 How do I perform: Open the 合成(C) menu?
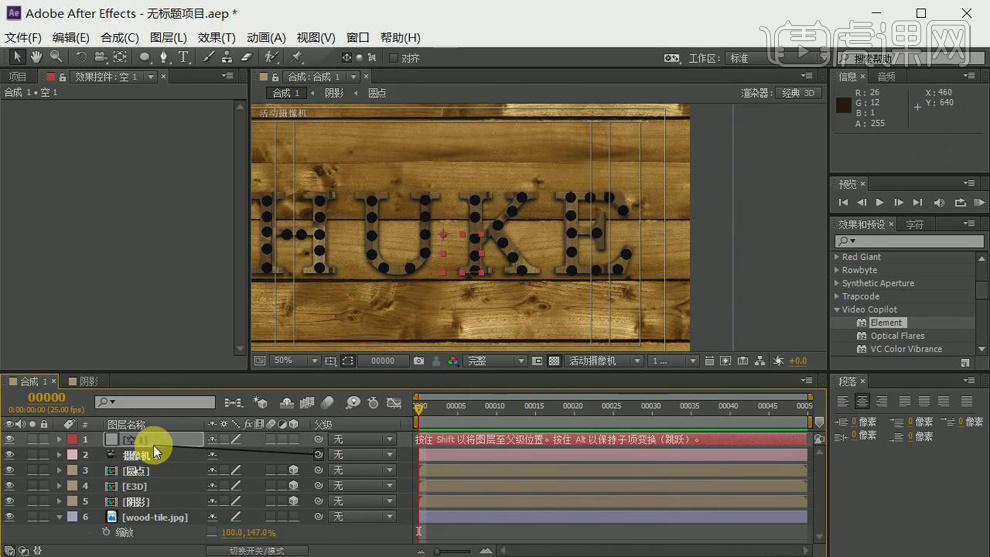pyautogui.click(x=119, y=38)
